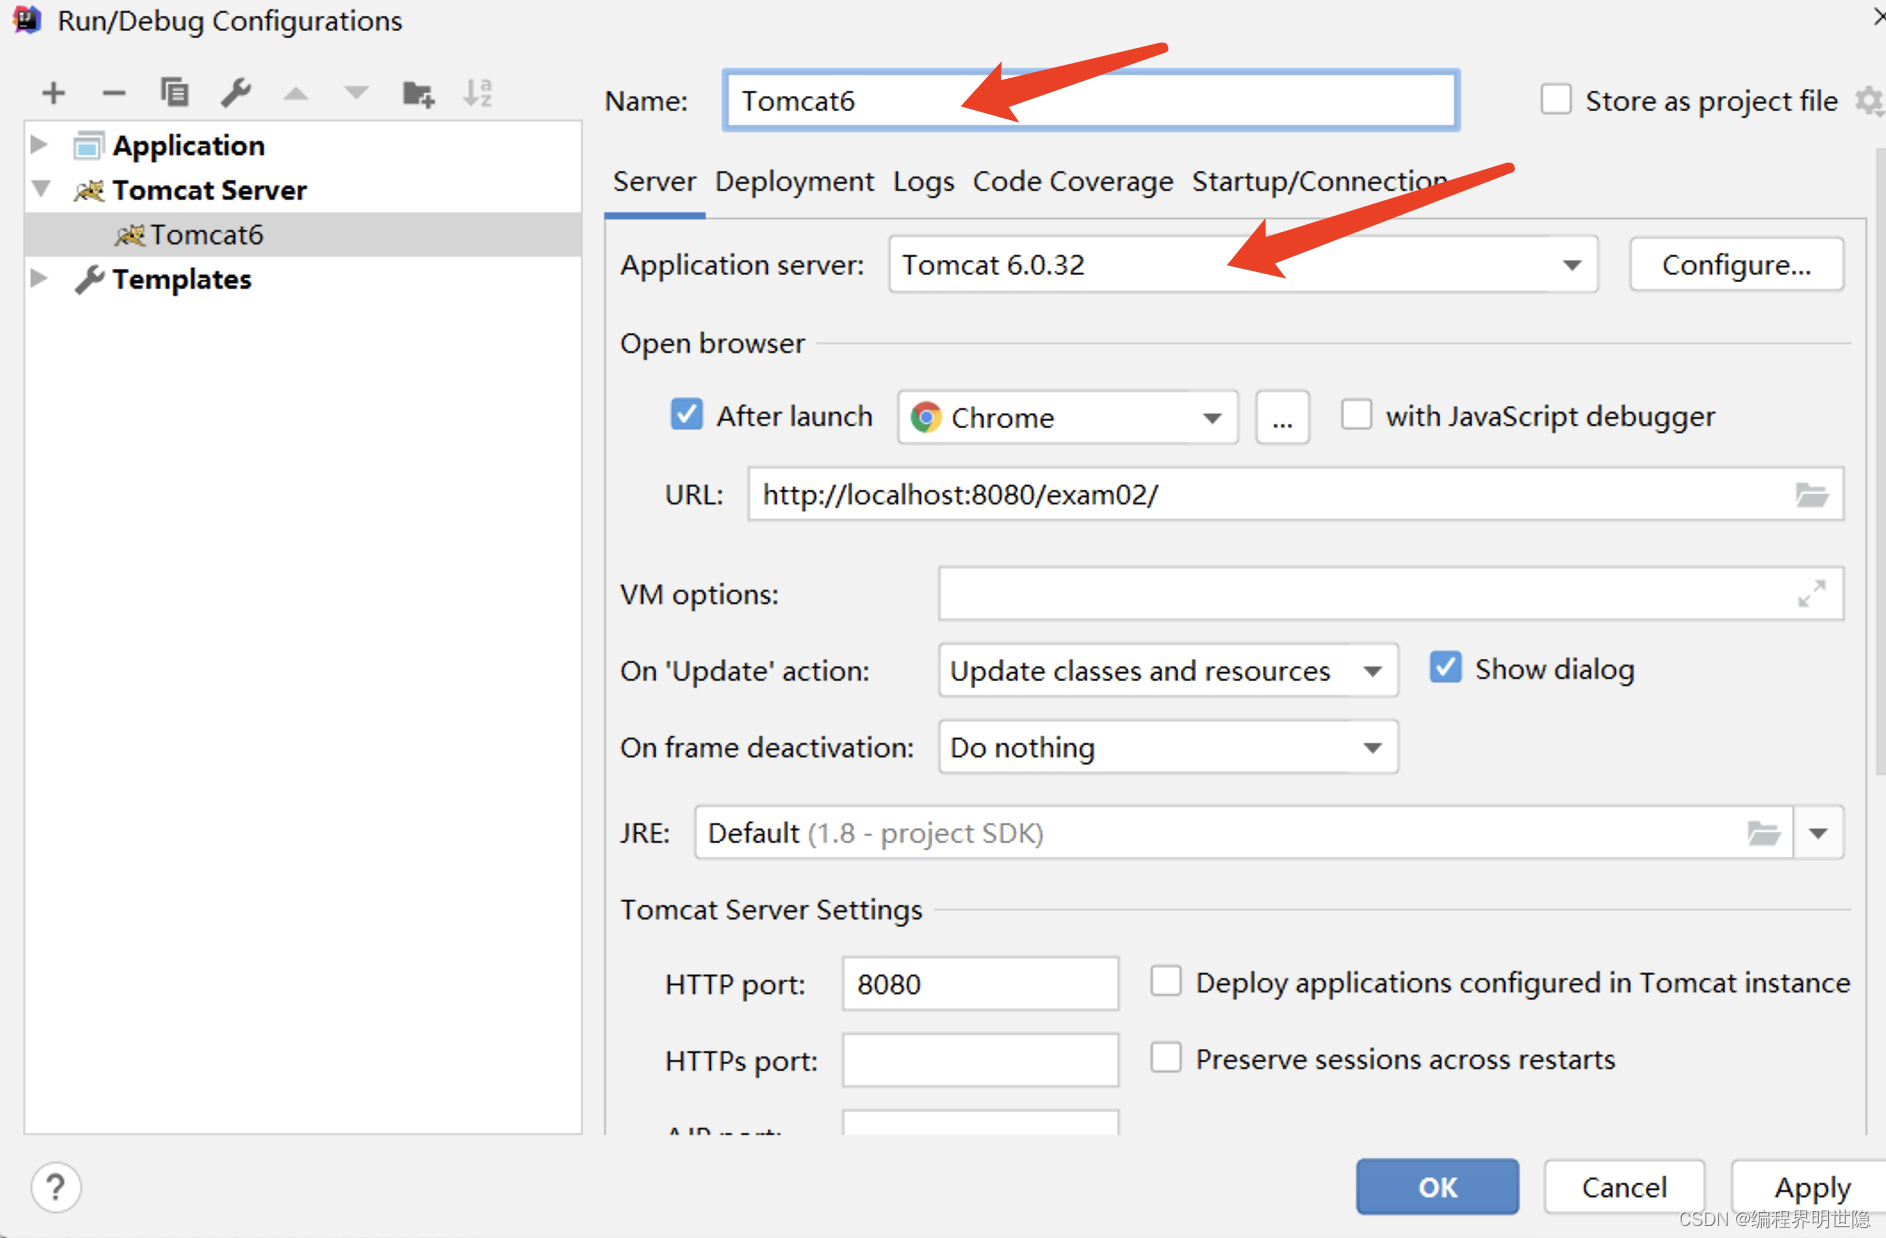Open JRE dropdown arrow
Screen dimensions: 1886x1238
coord(1818,832)
